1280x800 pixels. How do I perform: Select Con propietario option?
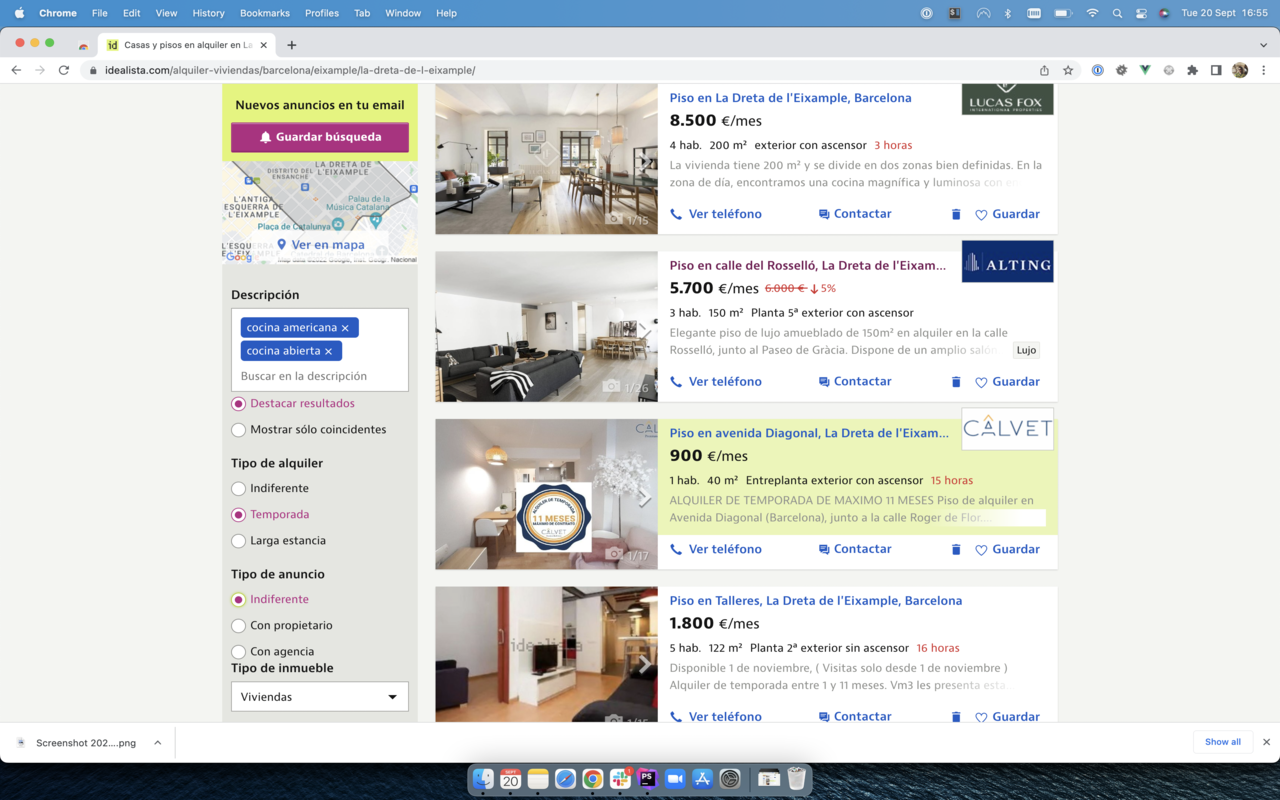pyautogui.click(x=238, y=626)
